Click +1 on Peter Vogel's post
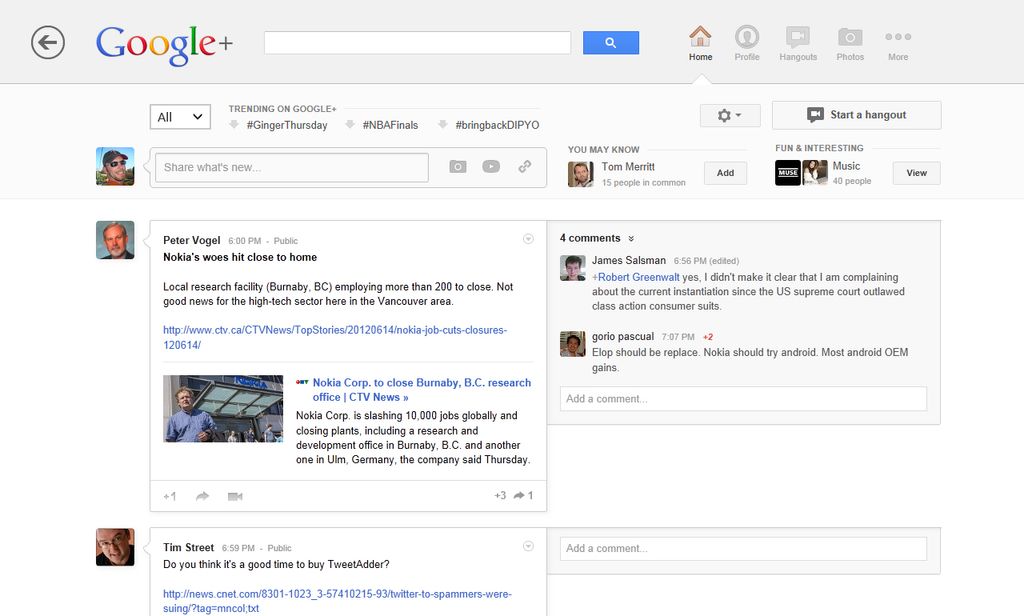The image size is (1024, 616). point(170,496)
